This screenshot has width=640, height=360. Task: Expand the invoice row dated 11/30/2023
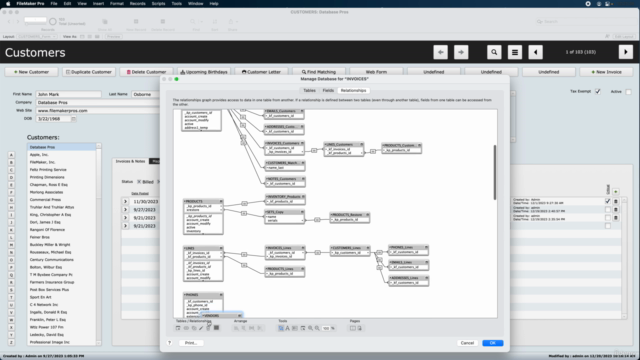point(125,202)
